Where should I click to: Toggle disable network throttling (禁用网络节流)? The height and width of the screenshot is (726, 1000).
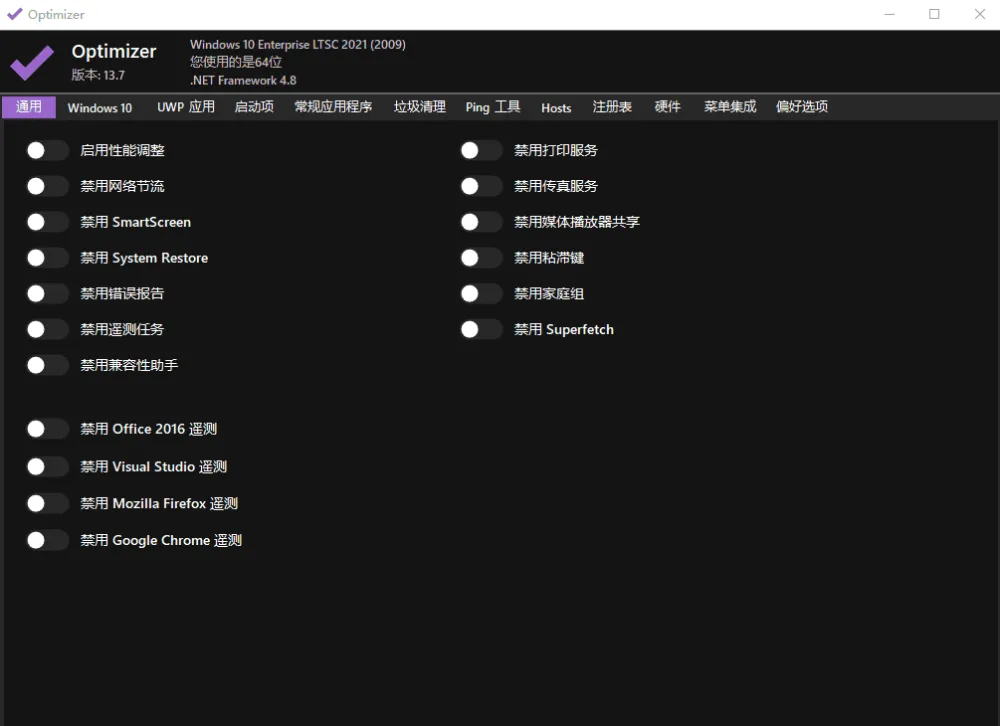click(46, 185)
